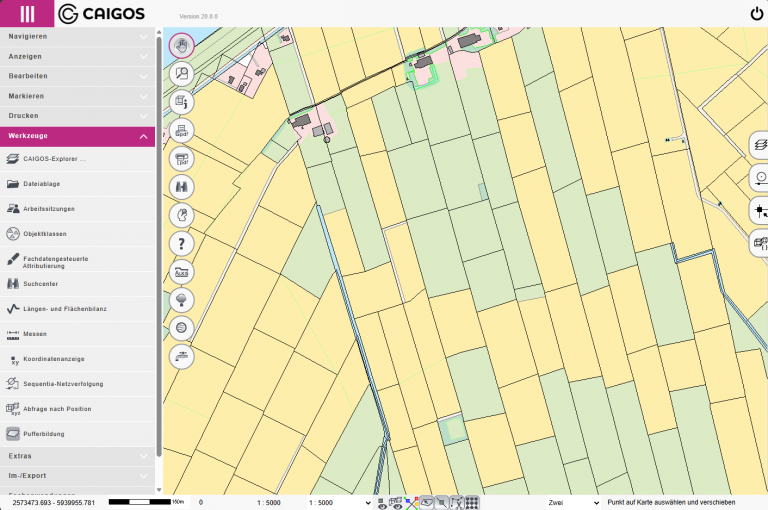
Task: Expand the Extras section
Action: click(x=77, y=456)
